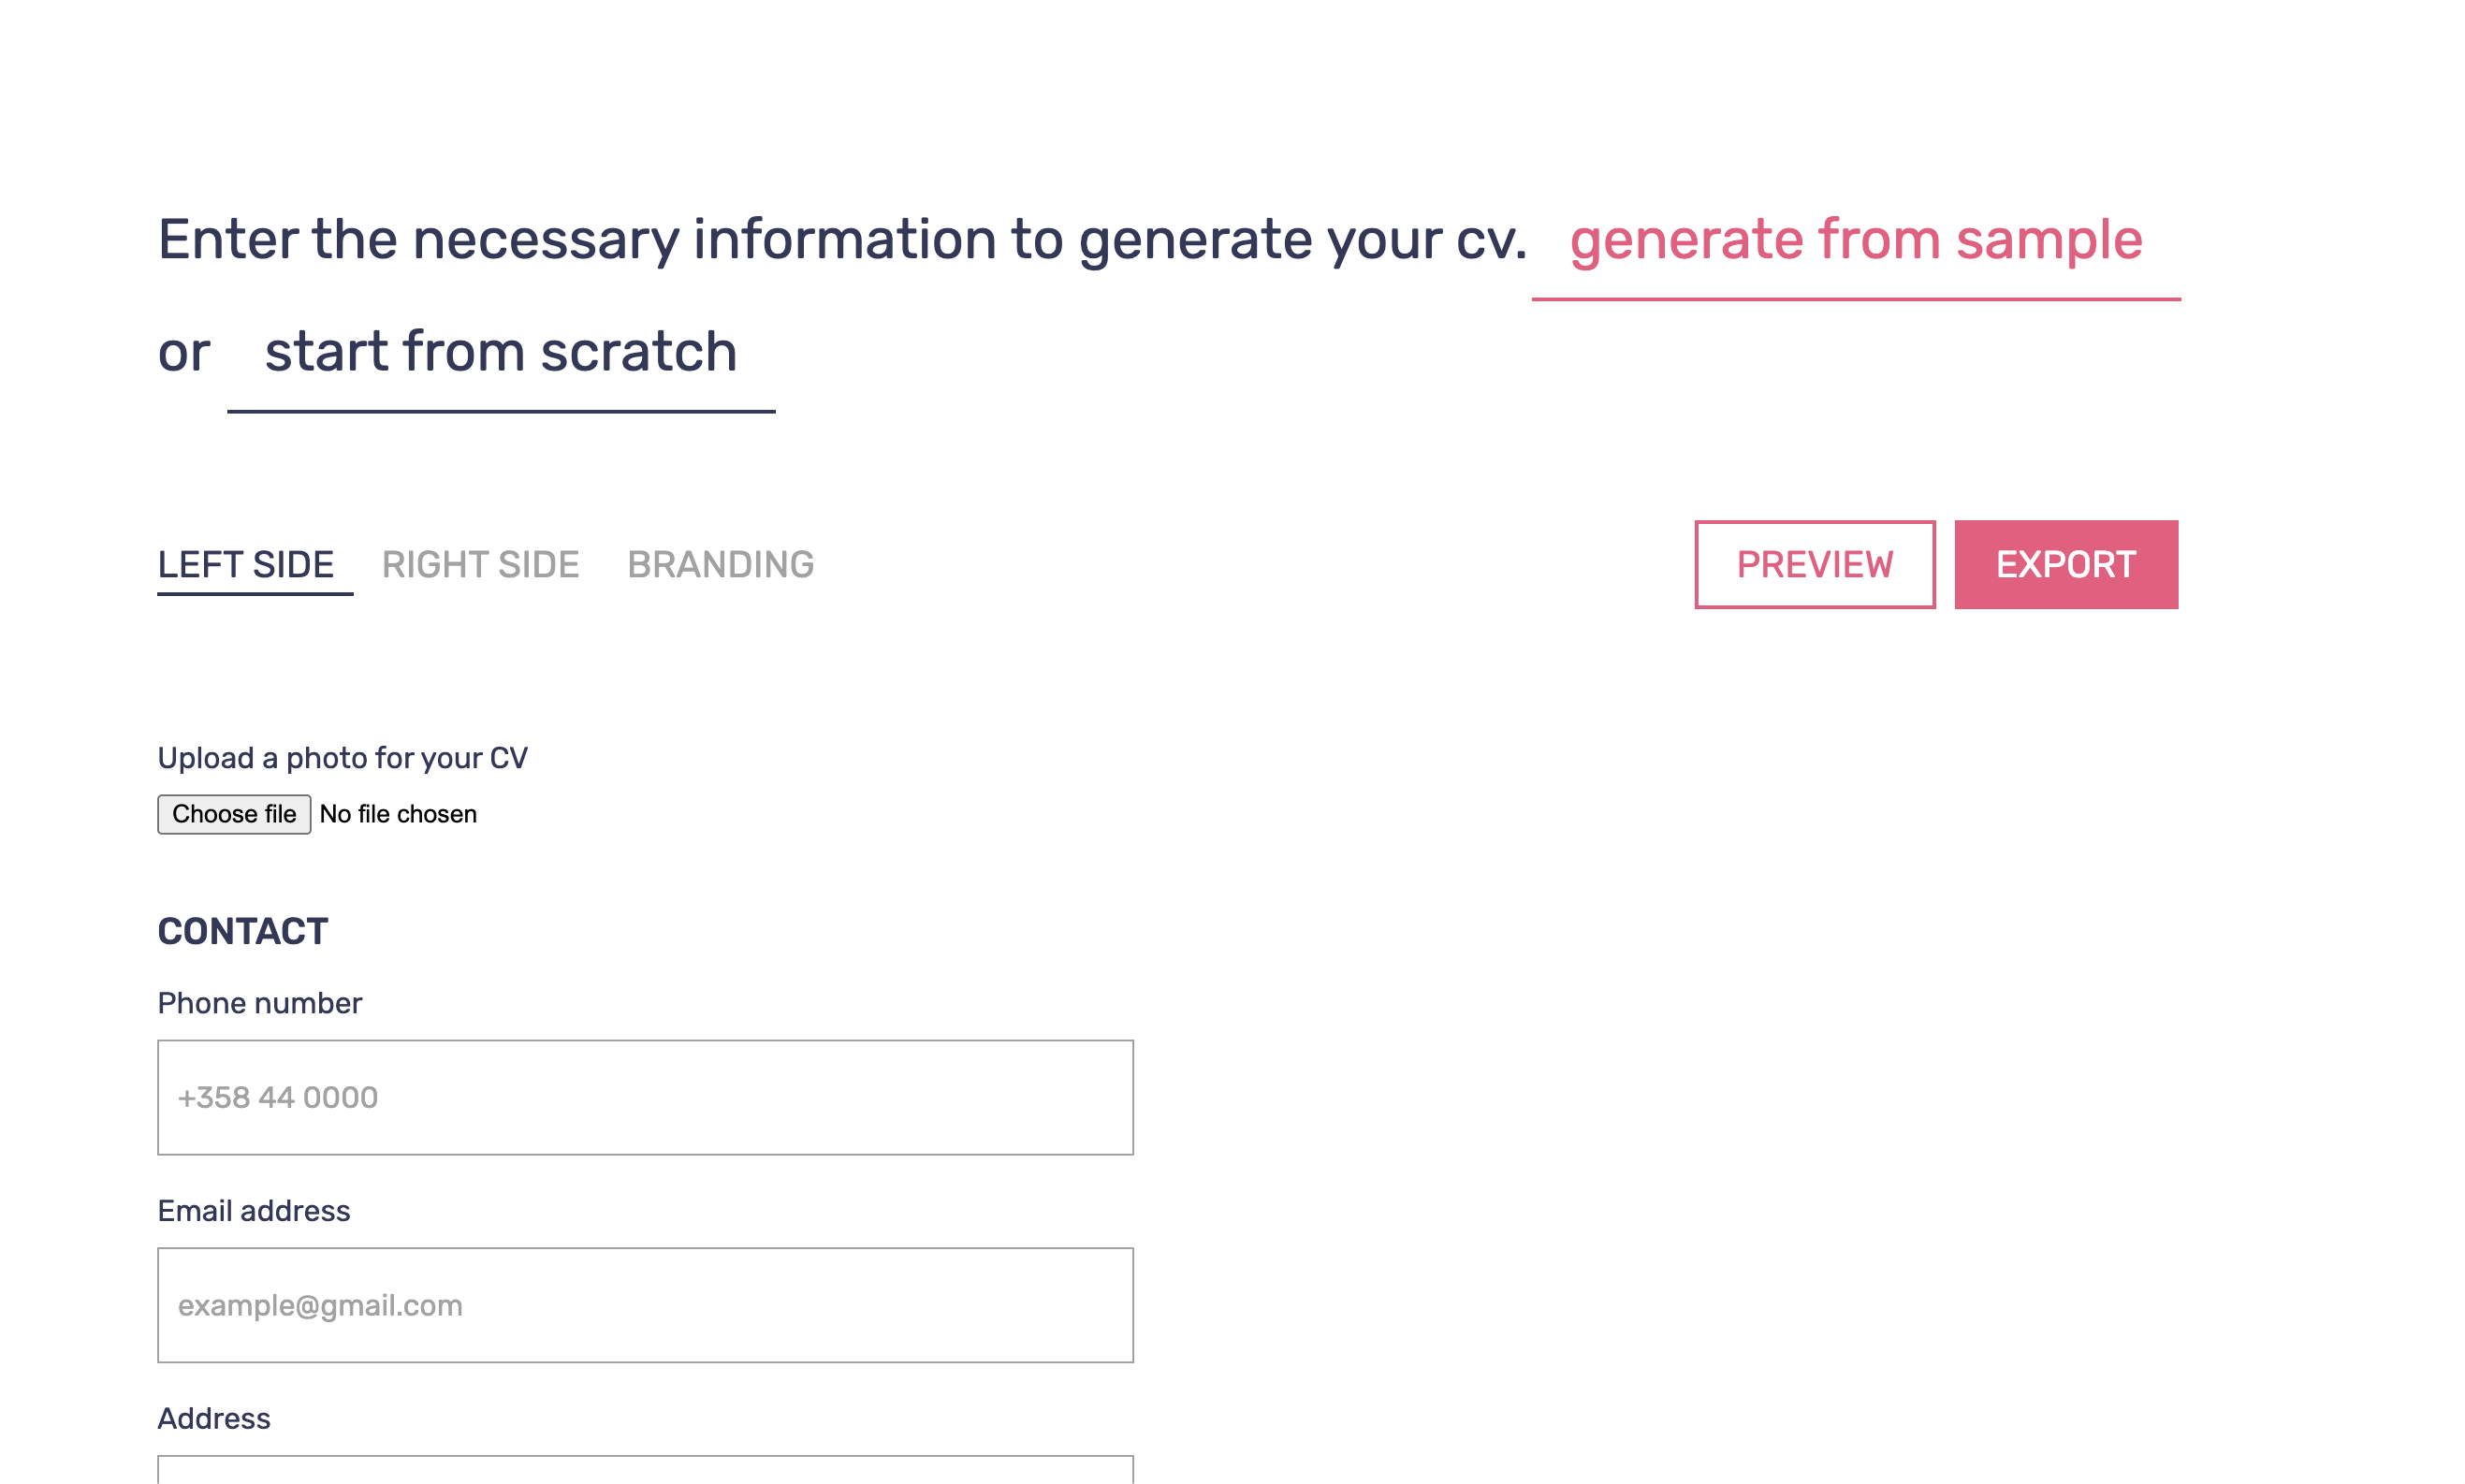Screen dimensions: 2465x1484
Task: Click the 'Address' field label
Action: [x=214, y=1418]
